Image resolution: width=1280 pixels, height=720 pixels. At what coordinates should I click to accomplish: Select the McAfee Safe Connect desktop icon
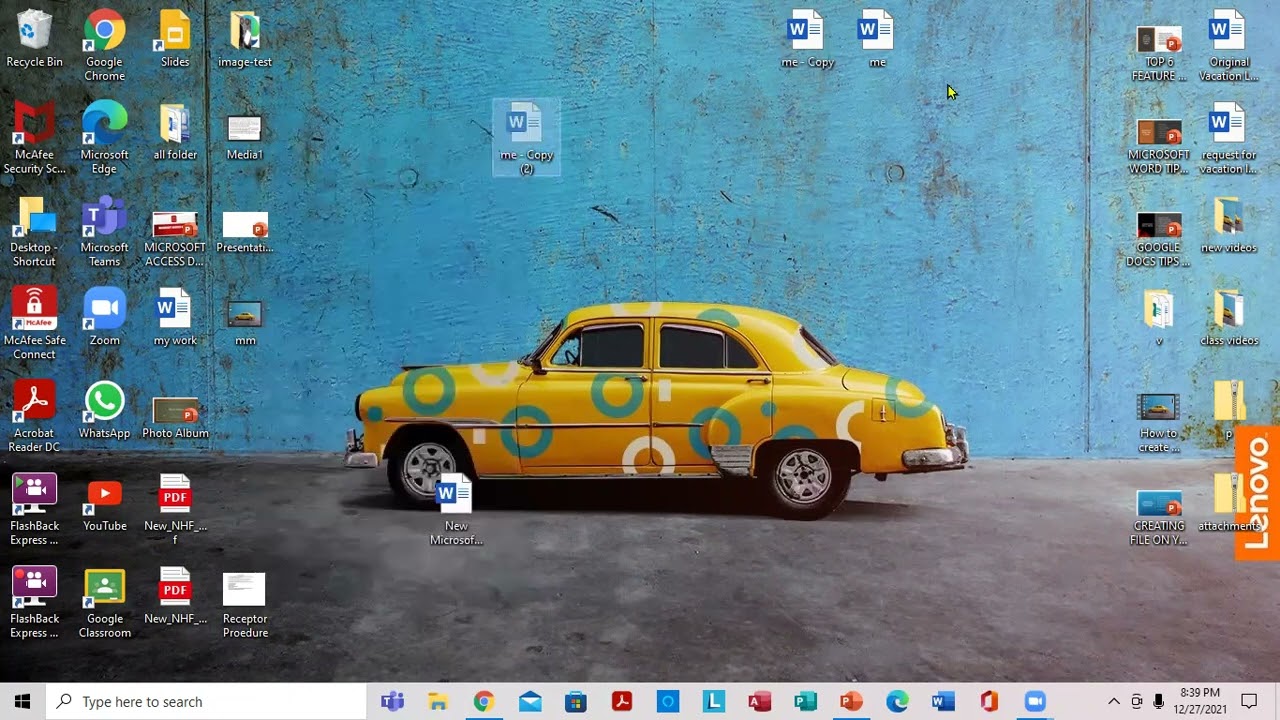34,324
